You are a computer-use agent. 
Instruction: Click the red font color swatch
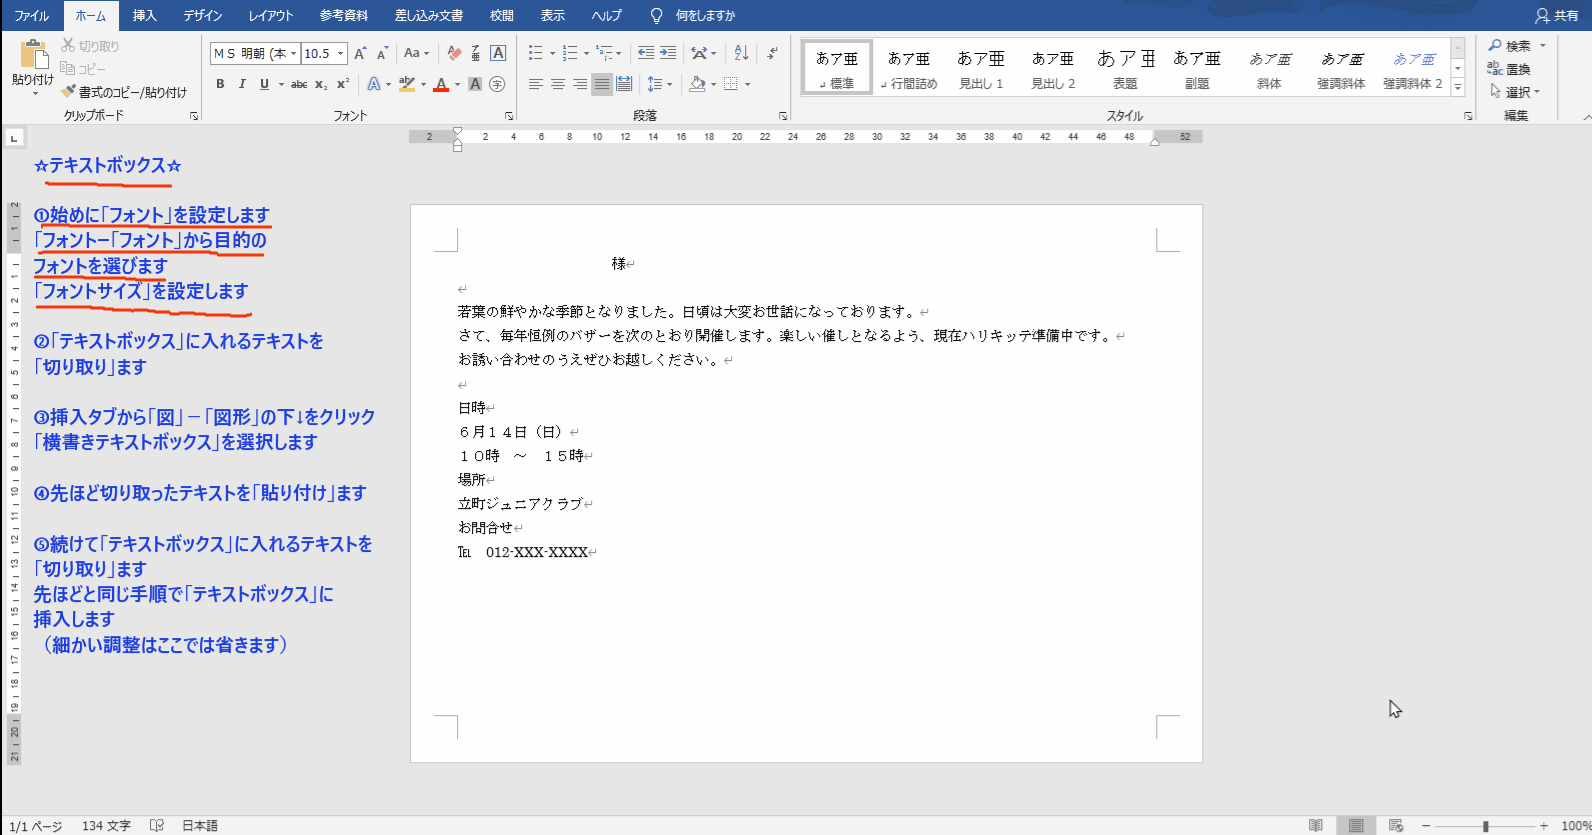[441, 85]
